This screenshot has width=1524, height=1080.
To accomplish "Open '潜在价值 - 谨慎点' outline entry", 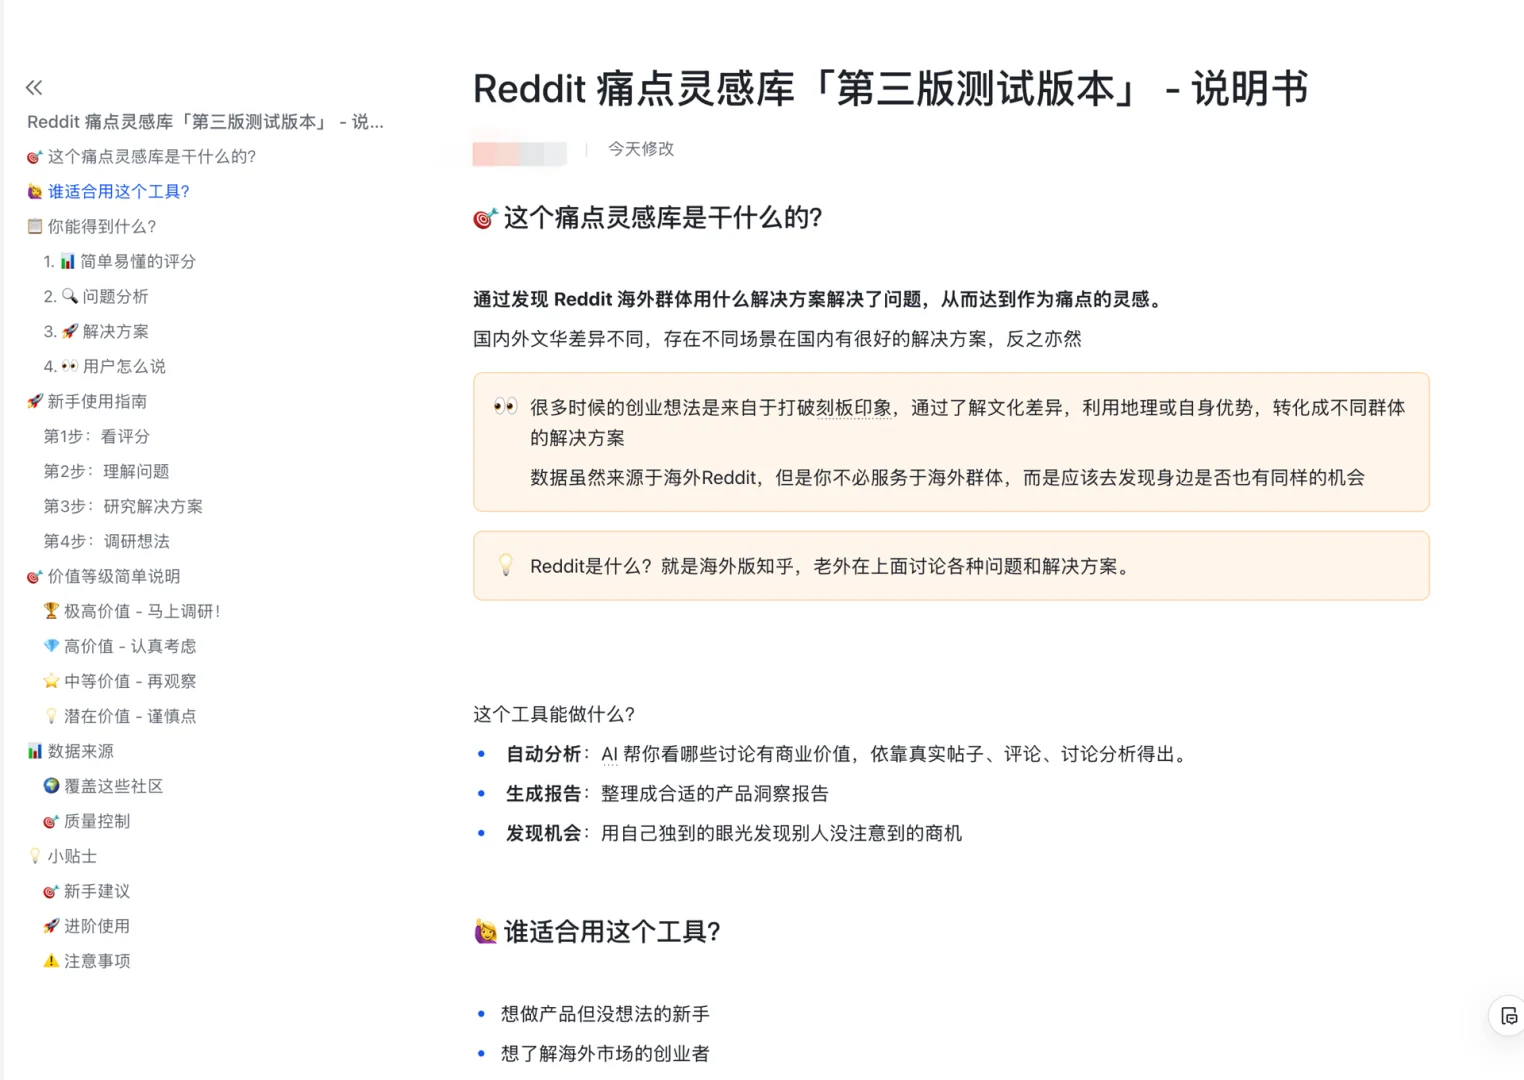I will [x=120, y=717].
